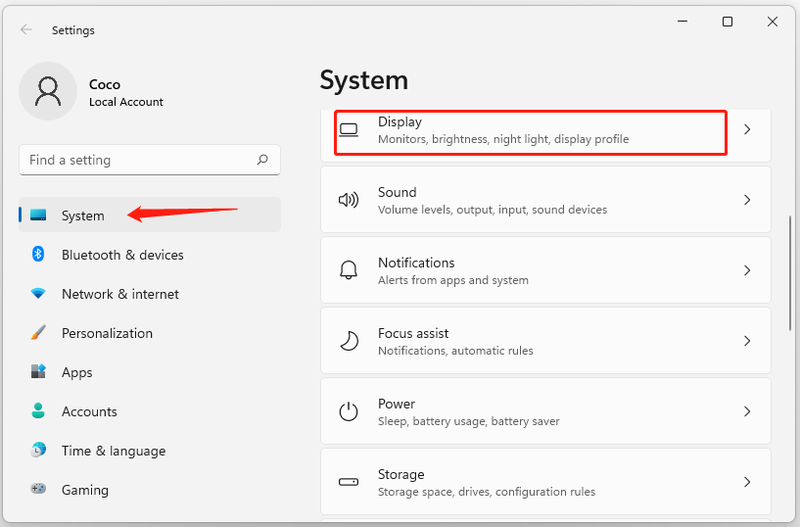Image resolution: width=800 pixels, height=527 pixels.
Task: Open Focus assist settings
Action: (x=545, y=340)
